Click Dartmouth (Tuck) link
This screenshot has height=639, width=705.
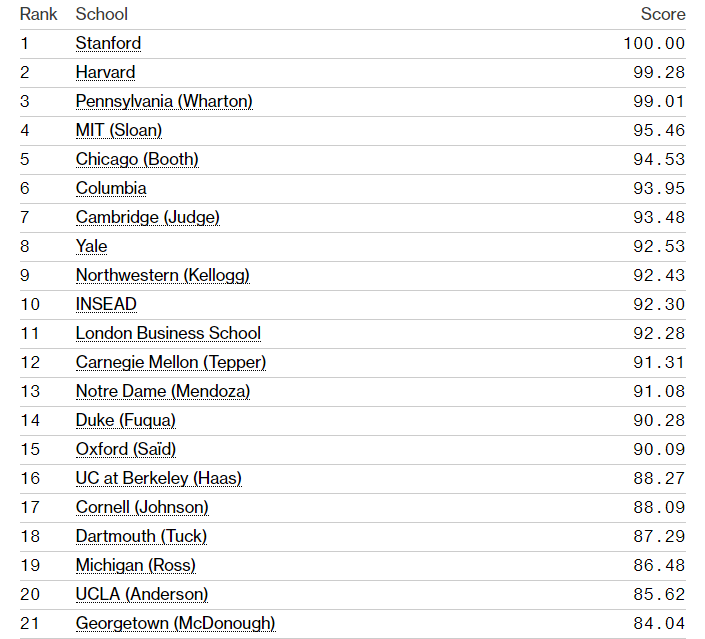[141, 536]
